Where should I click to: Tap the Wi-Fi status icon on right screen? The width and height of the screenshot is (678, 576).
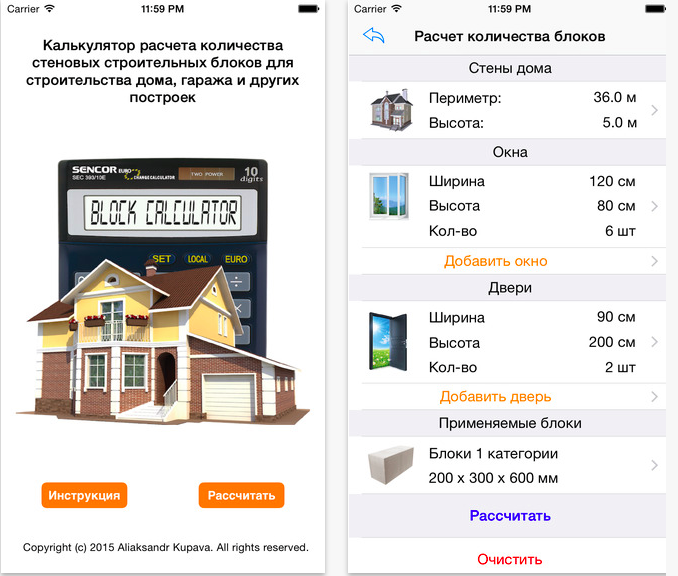click(x=396, y=8)
